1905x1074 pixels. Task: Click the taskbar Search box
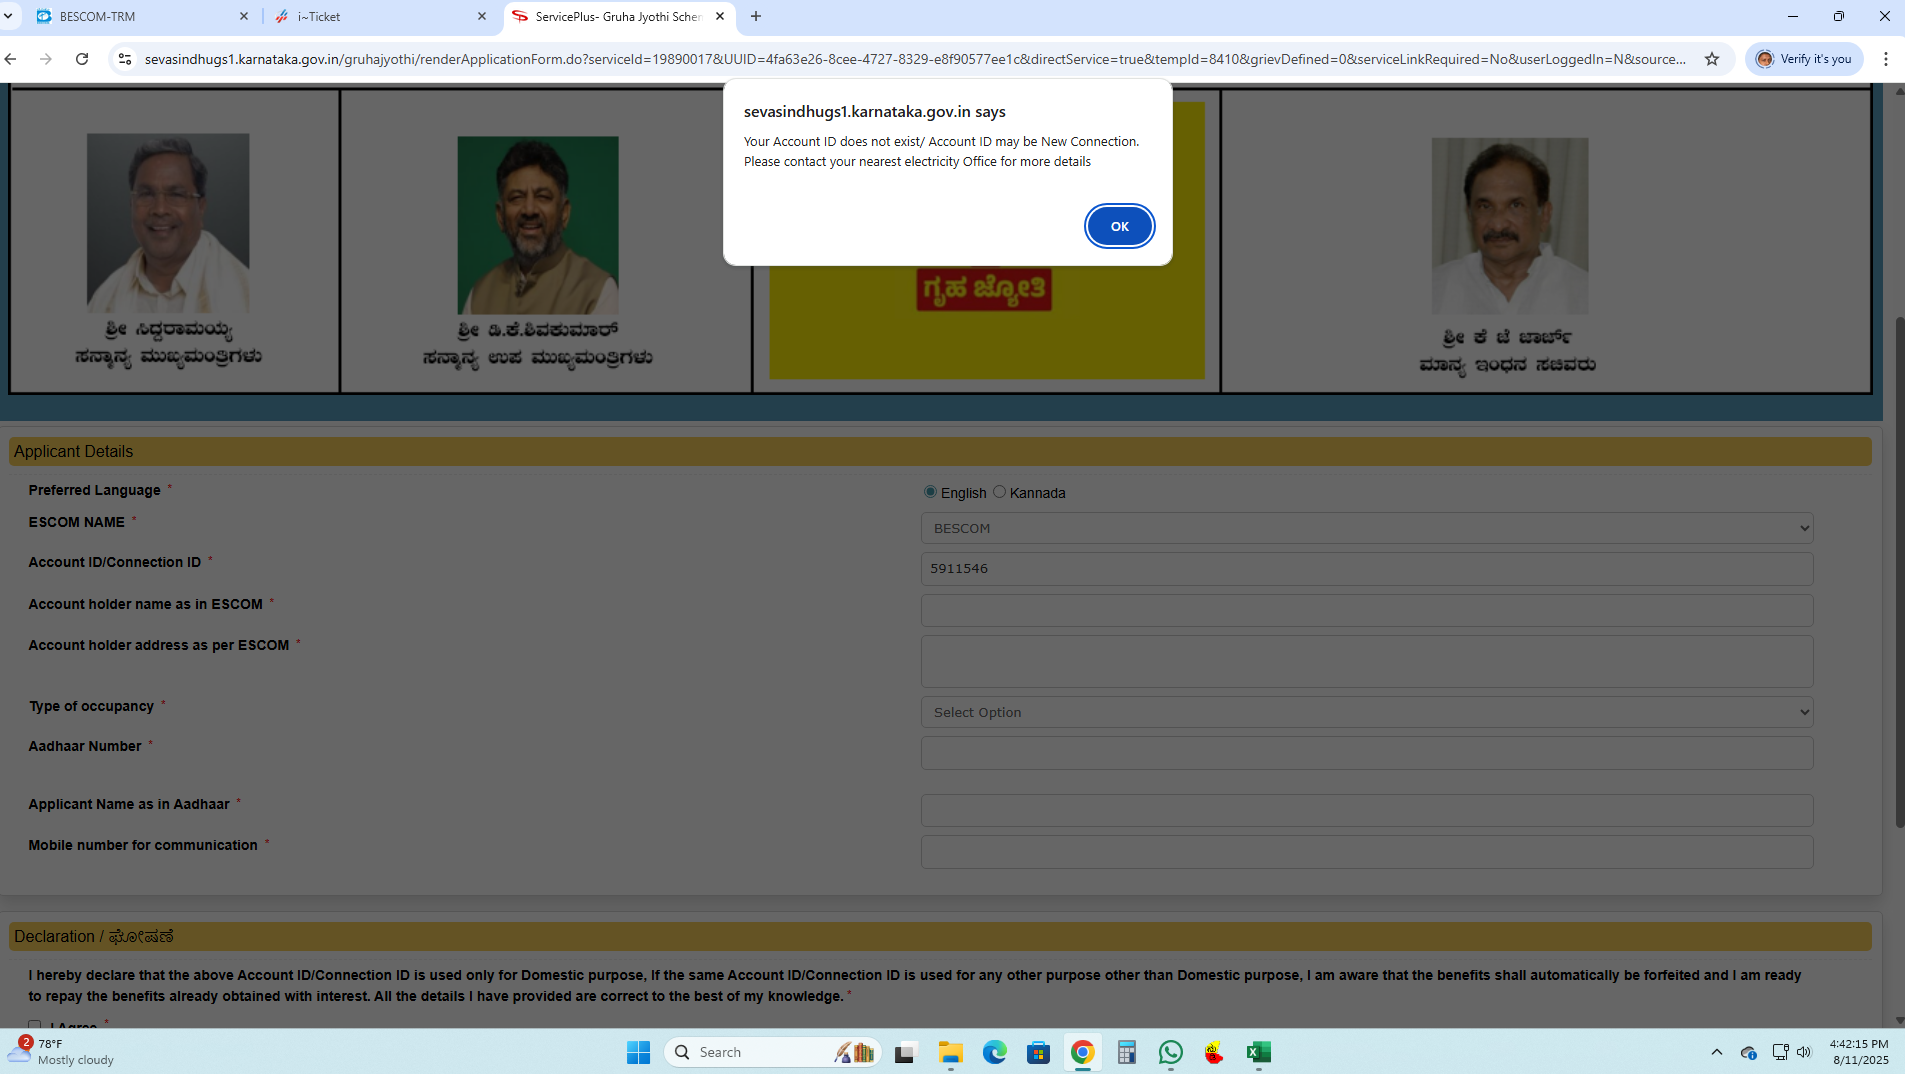772,1052
